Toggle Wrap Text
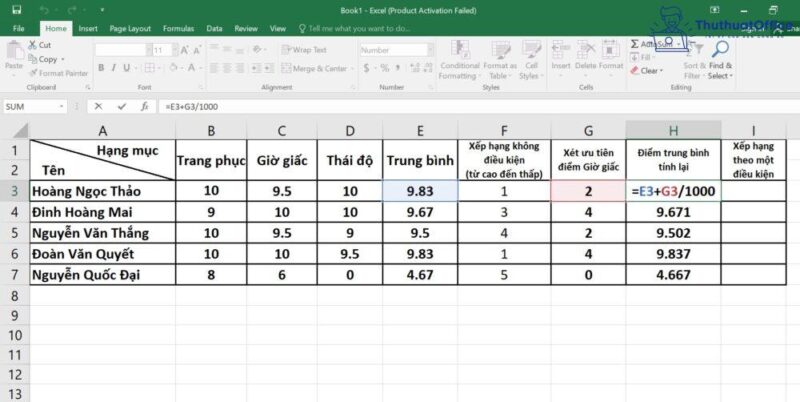Image resolution: width=800 pixels, height=402 pixels. coord(304,49)
